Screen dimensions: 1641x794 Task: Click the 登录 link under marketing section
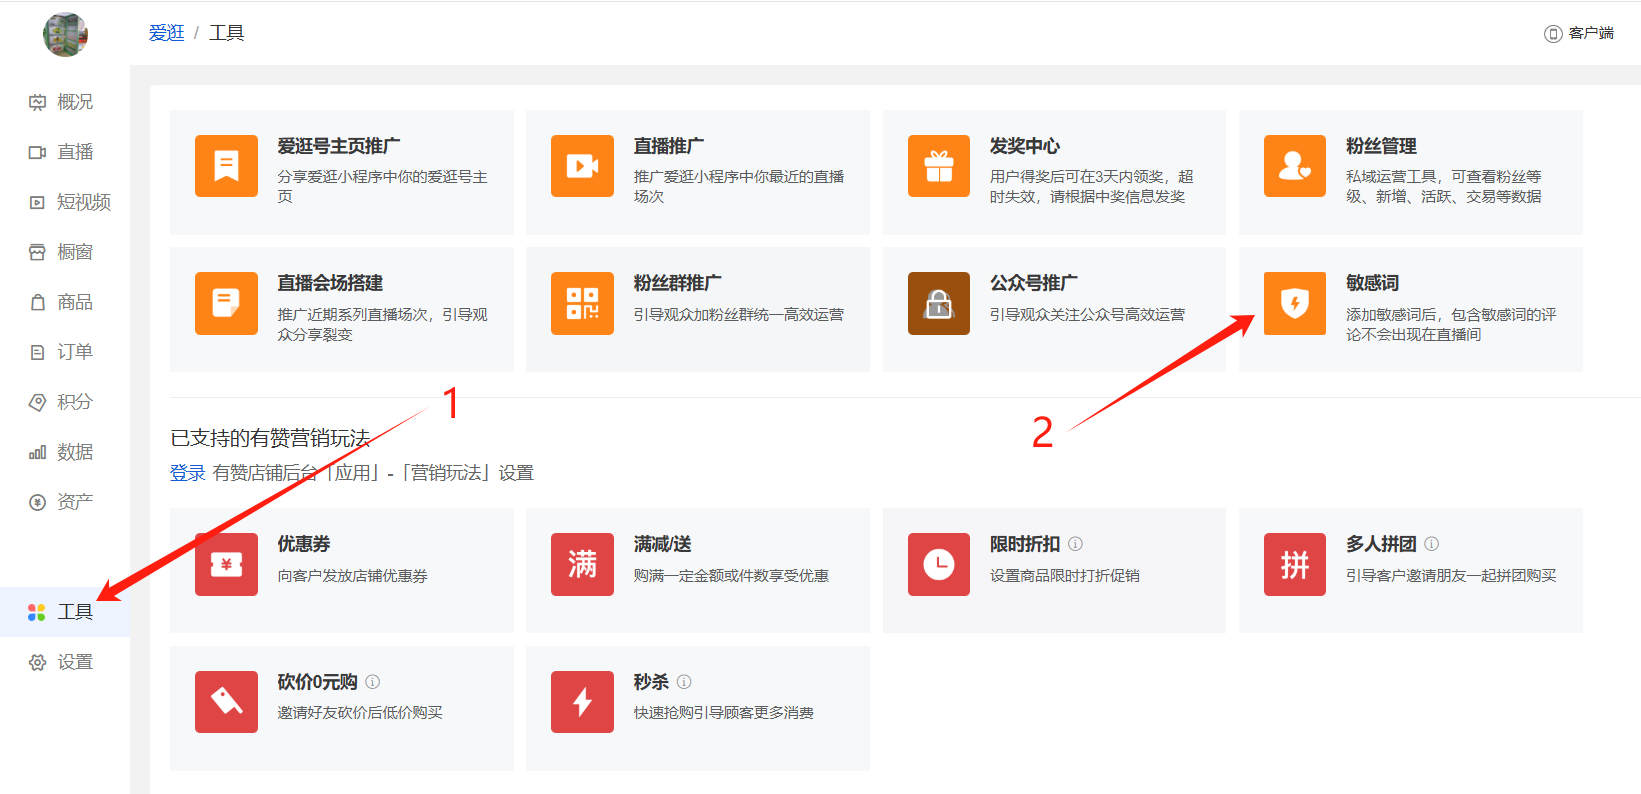(188, 473)
